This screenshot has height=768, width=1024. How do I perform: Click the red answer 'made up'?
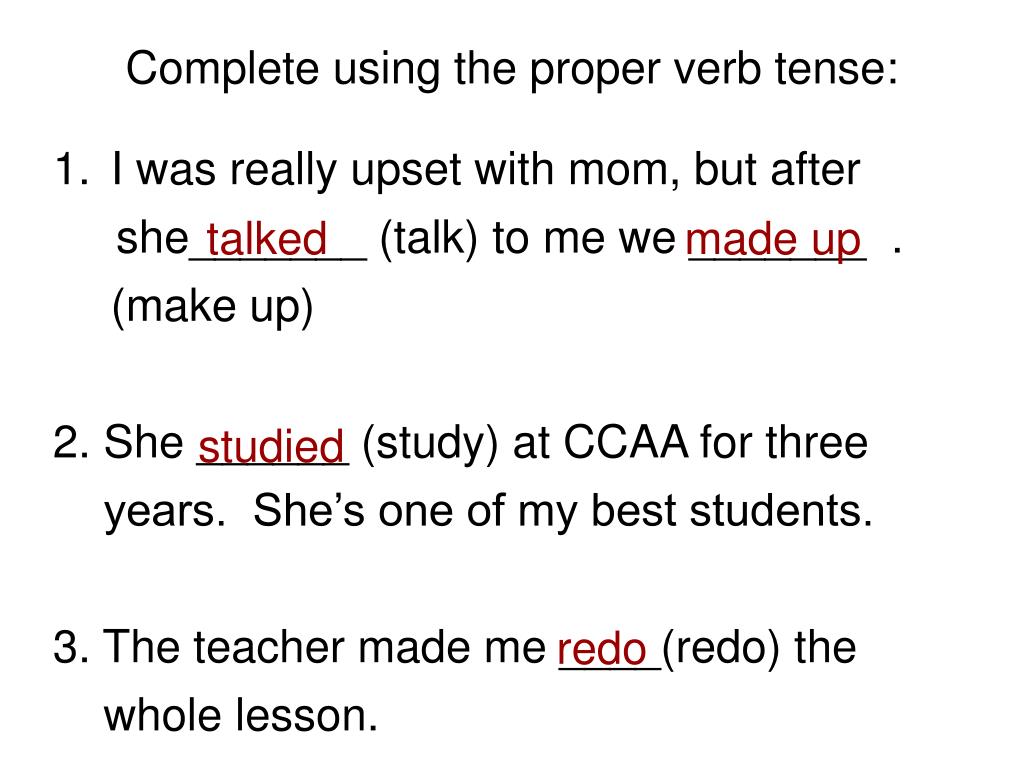773,240
